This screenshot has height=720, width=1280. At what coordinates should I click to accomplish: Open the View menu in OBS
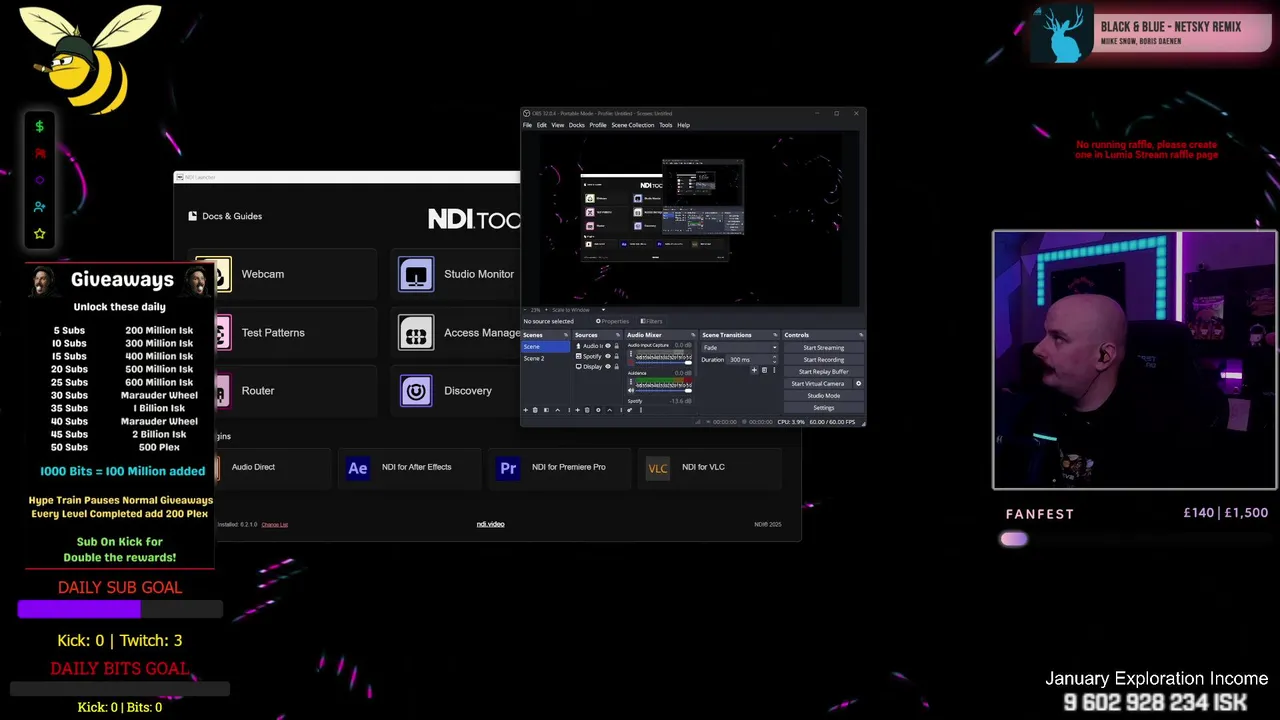[558, 125]
